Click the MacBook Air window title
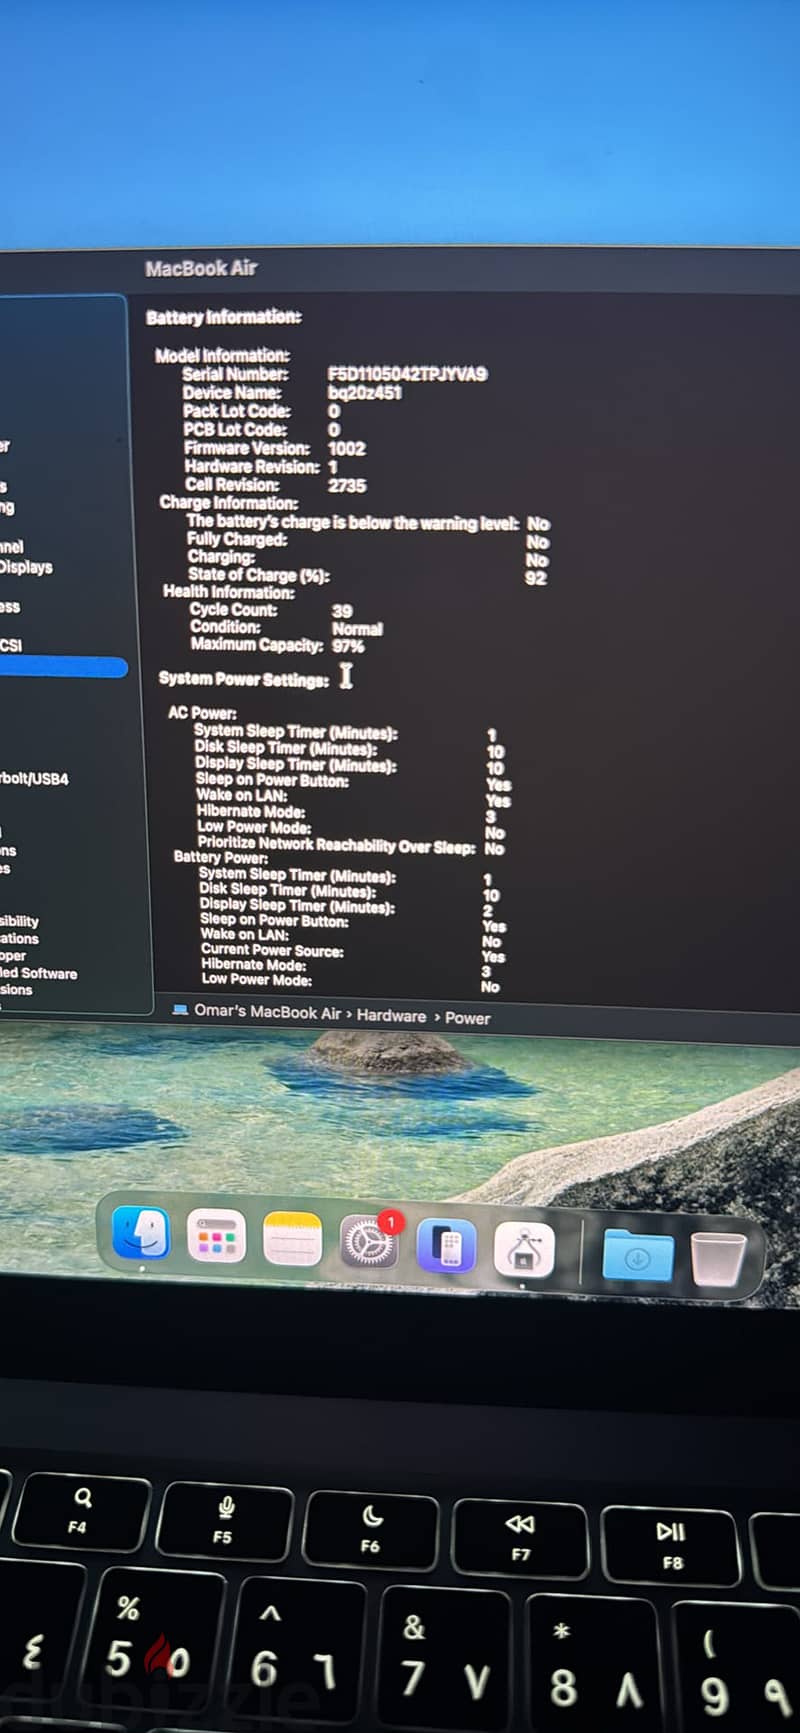The height and width of the screenshot is (1733, 800). point(201,268)
